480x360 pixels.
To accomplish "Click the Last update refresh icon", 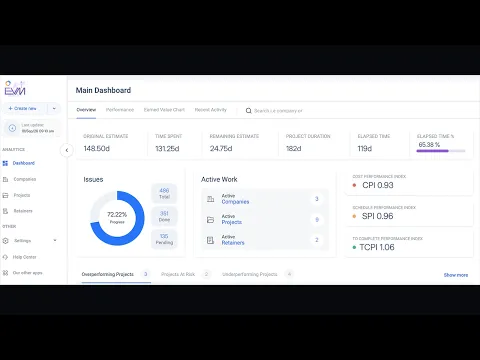I will 12,128.
